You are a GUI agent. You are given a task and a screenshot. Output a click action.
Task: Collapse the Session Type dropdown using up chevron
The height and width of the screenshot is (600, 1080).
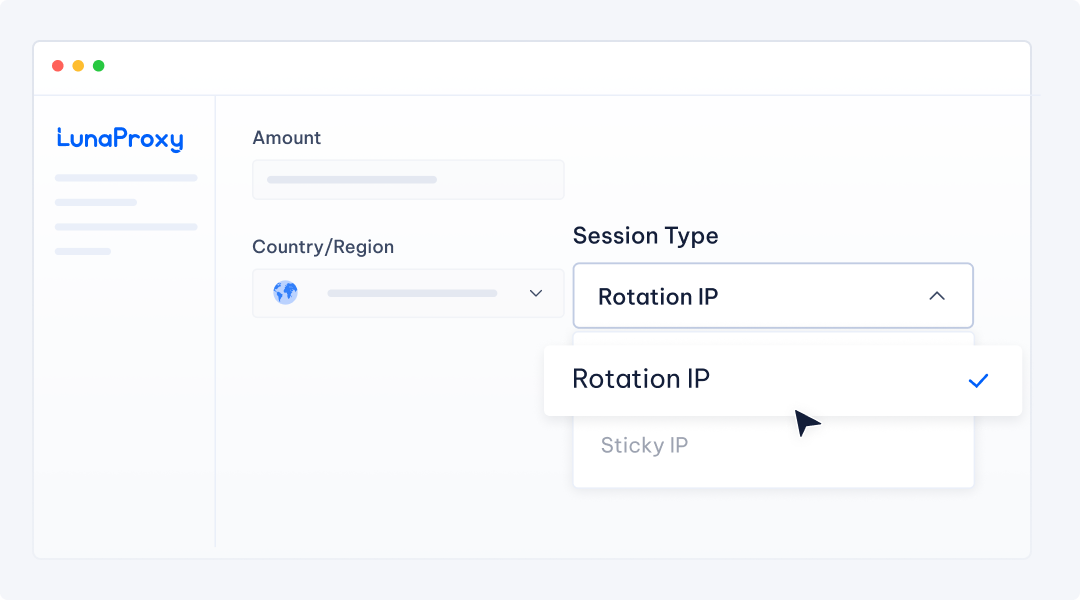(937, 296)
